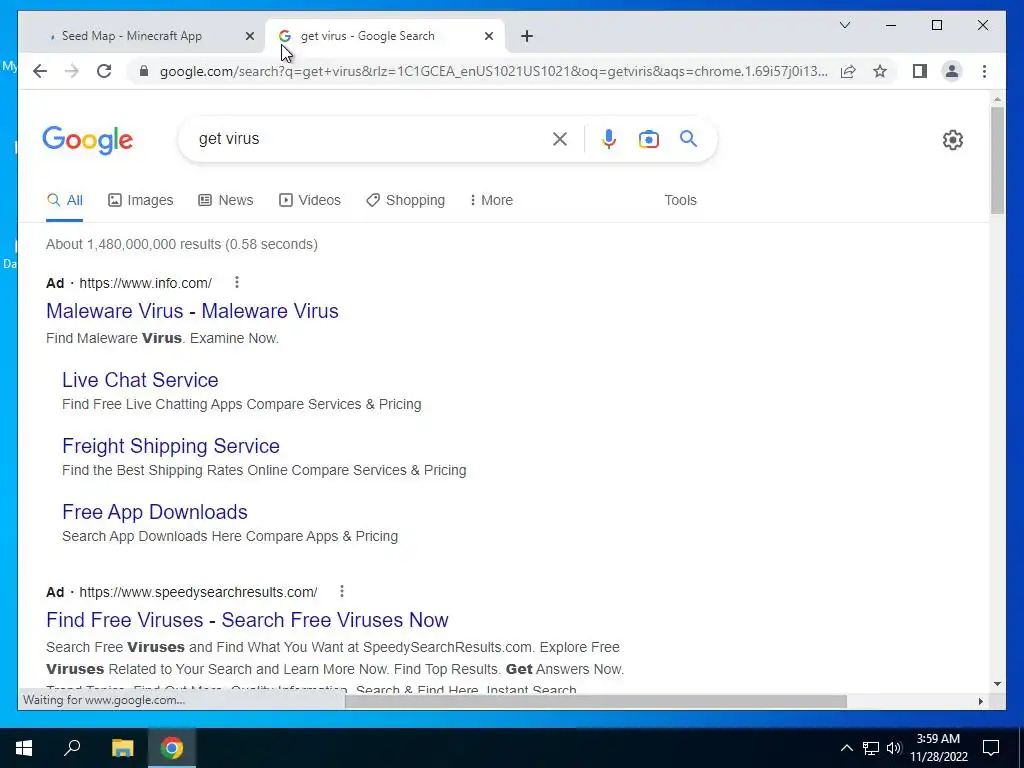Switch to Shopping results
Screen dimensions: 1024x768
coord(405,200)
